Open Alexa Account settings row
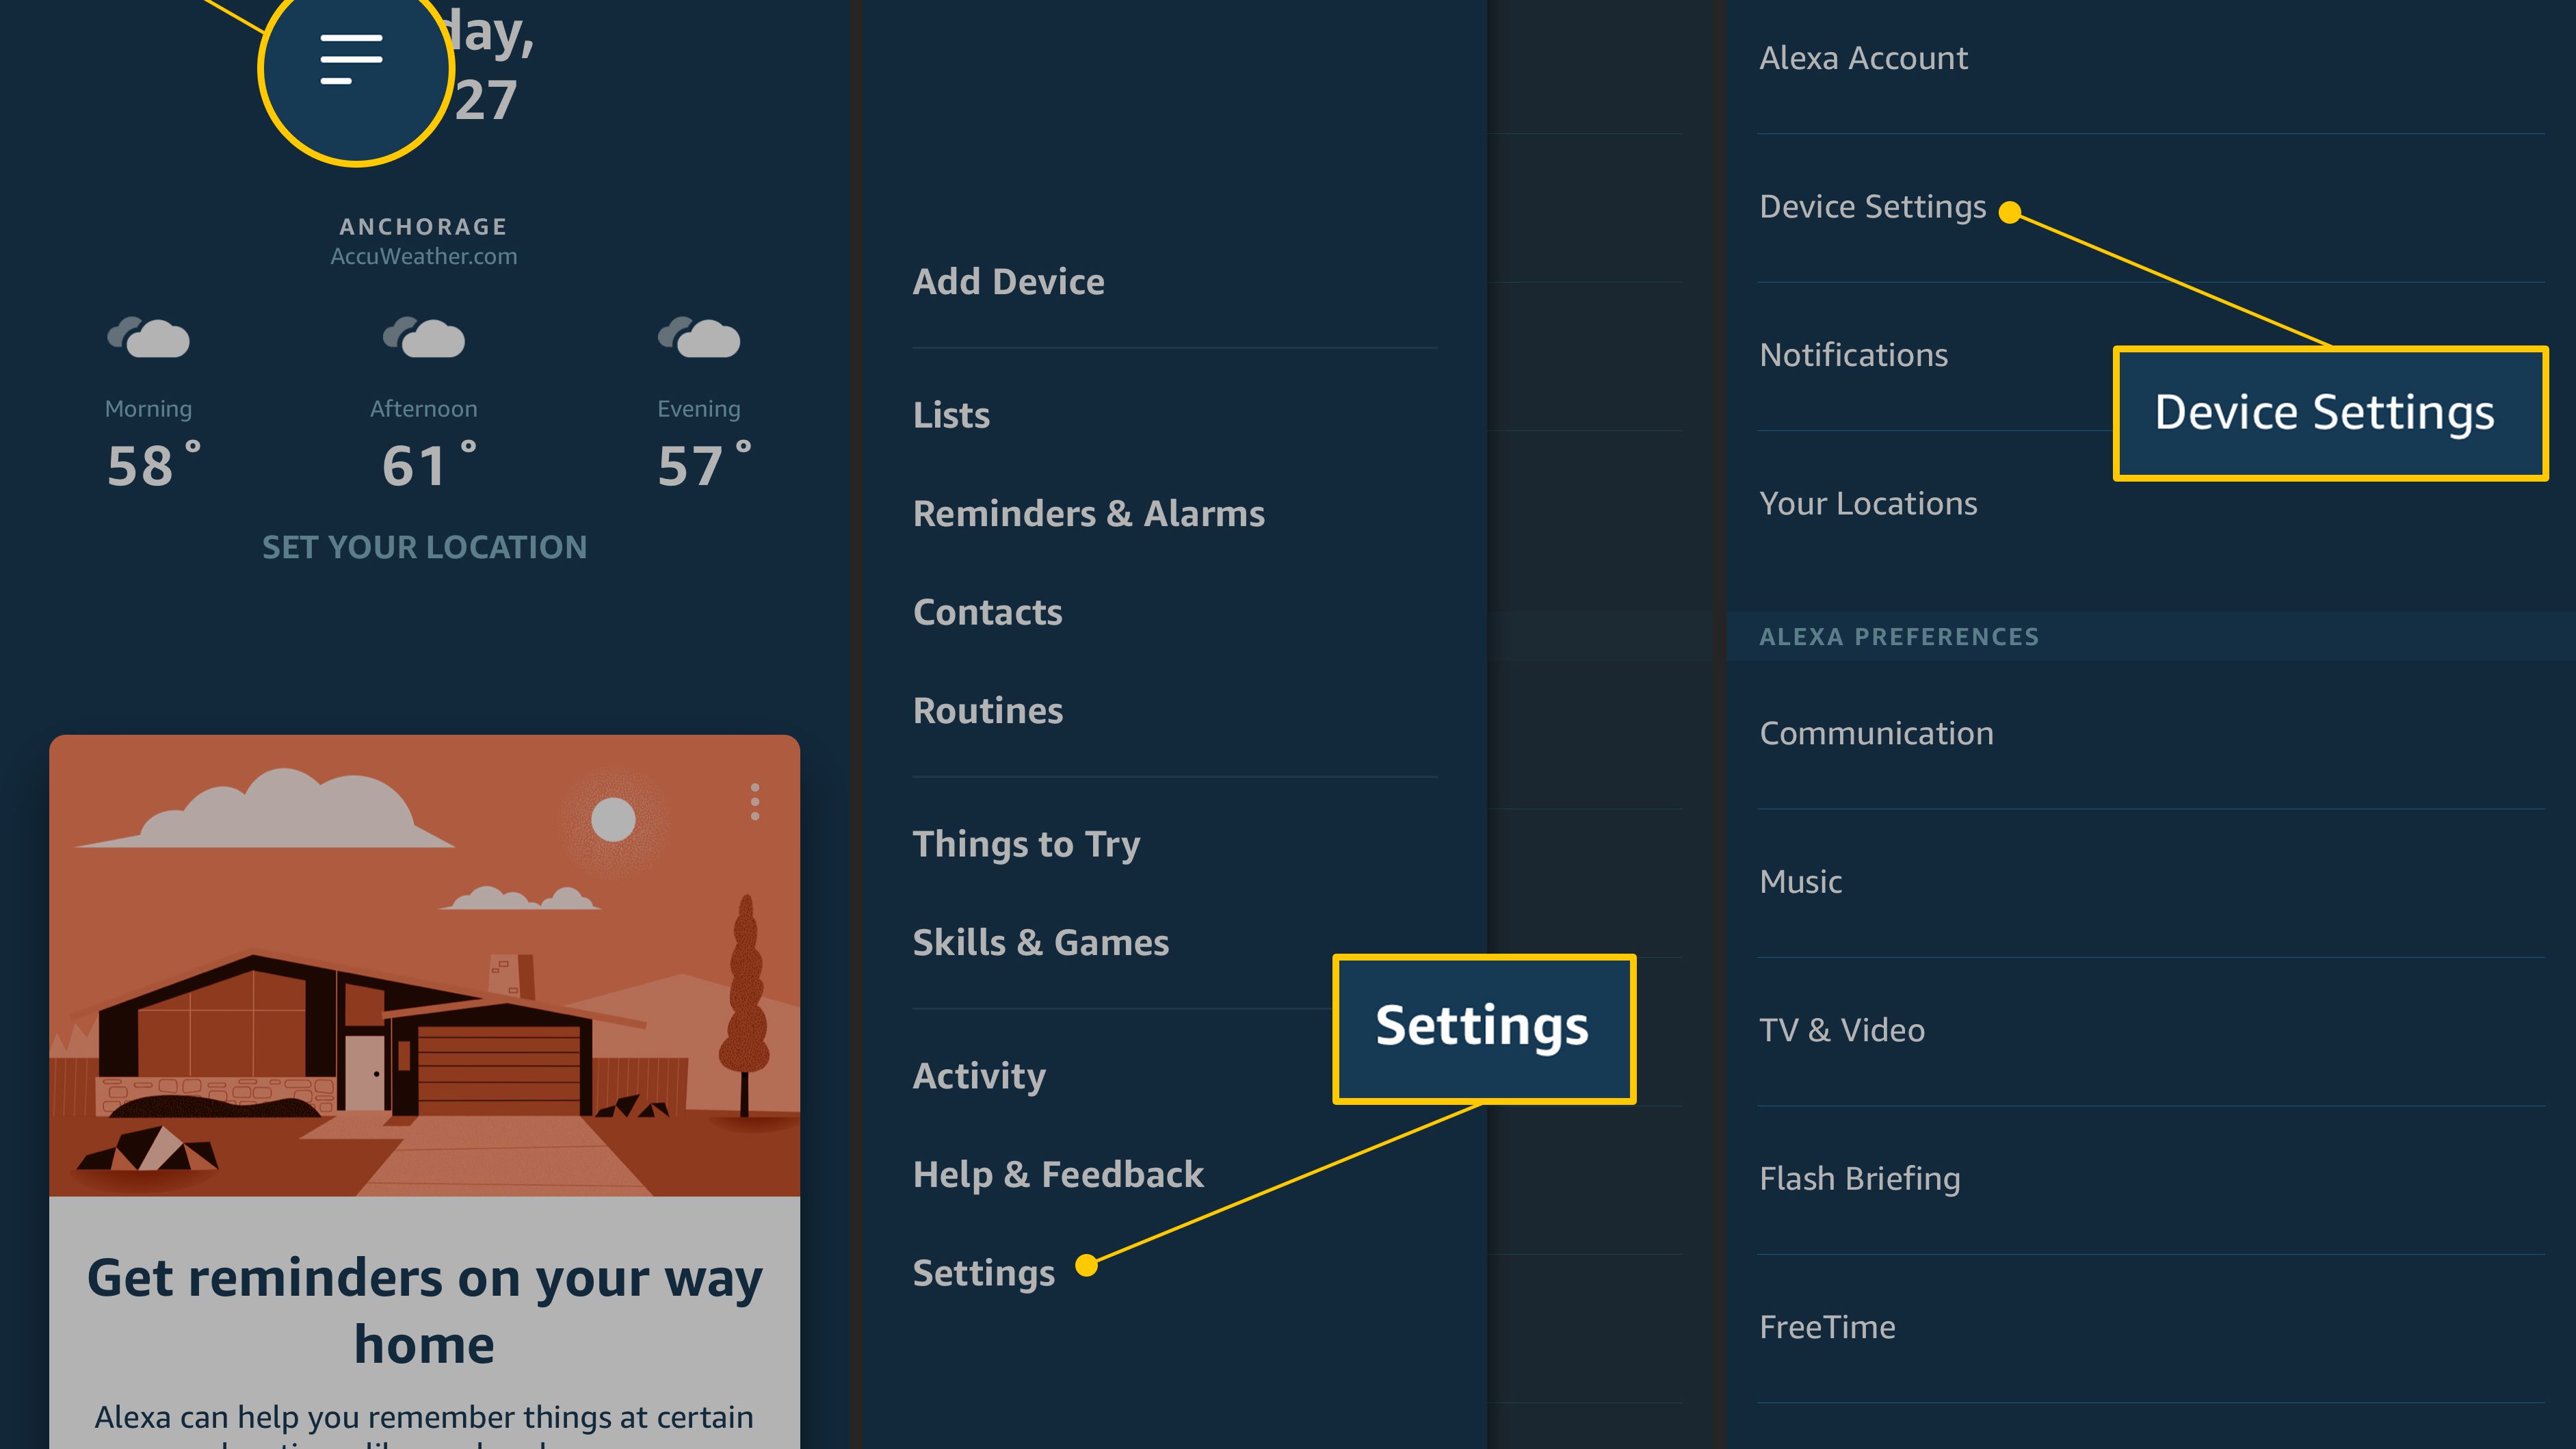Screen dimensions: 2576x1449 click(x=2151, y=59)
